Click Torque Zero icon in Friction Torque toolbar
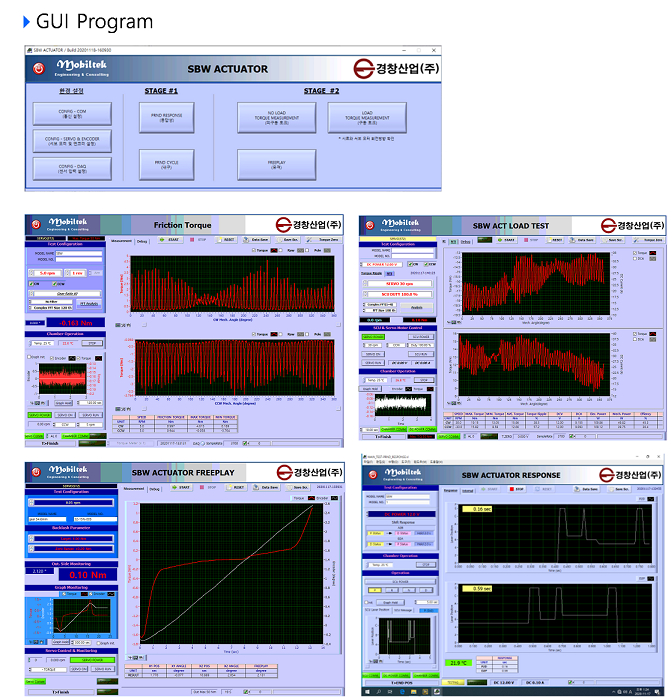This screenshot has height=700, width=671. (x=317, y=241)
